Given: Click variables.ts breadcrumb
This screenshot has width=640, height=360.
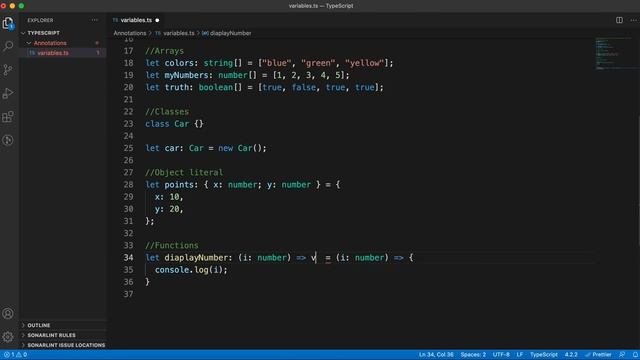Looking at the screenshot, I should coord(178,33).
